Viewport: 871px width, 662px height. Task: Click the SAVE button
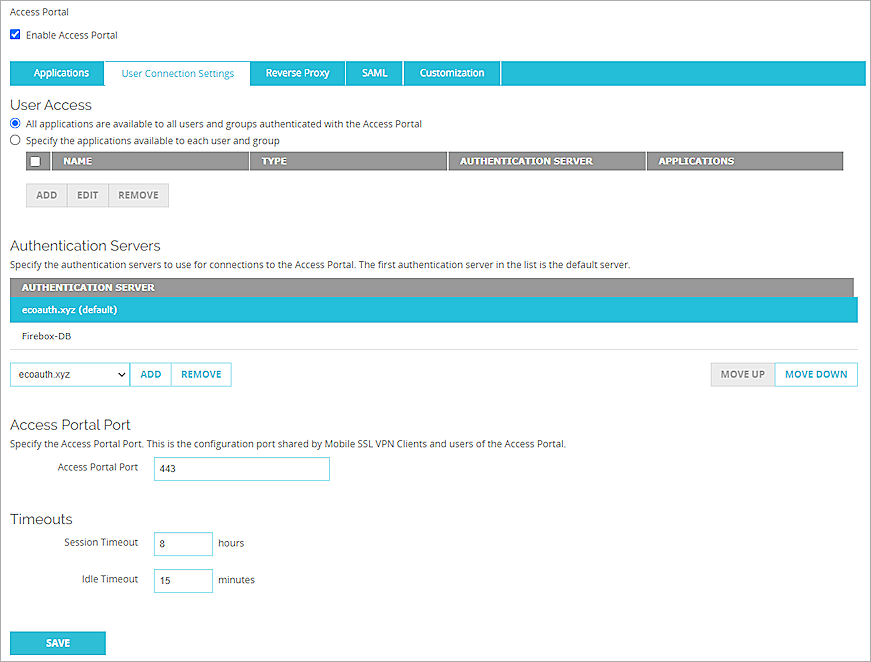[x=57, y=643]
